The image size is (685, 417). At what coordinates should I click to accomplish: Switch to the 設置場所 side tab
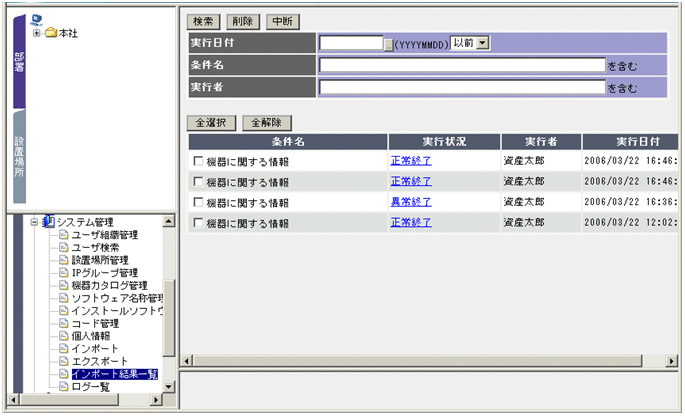(x=19, y=157)
